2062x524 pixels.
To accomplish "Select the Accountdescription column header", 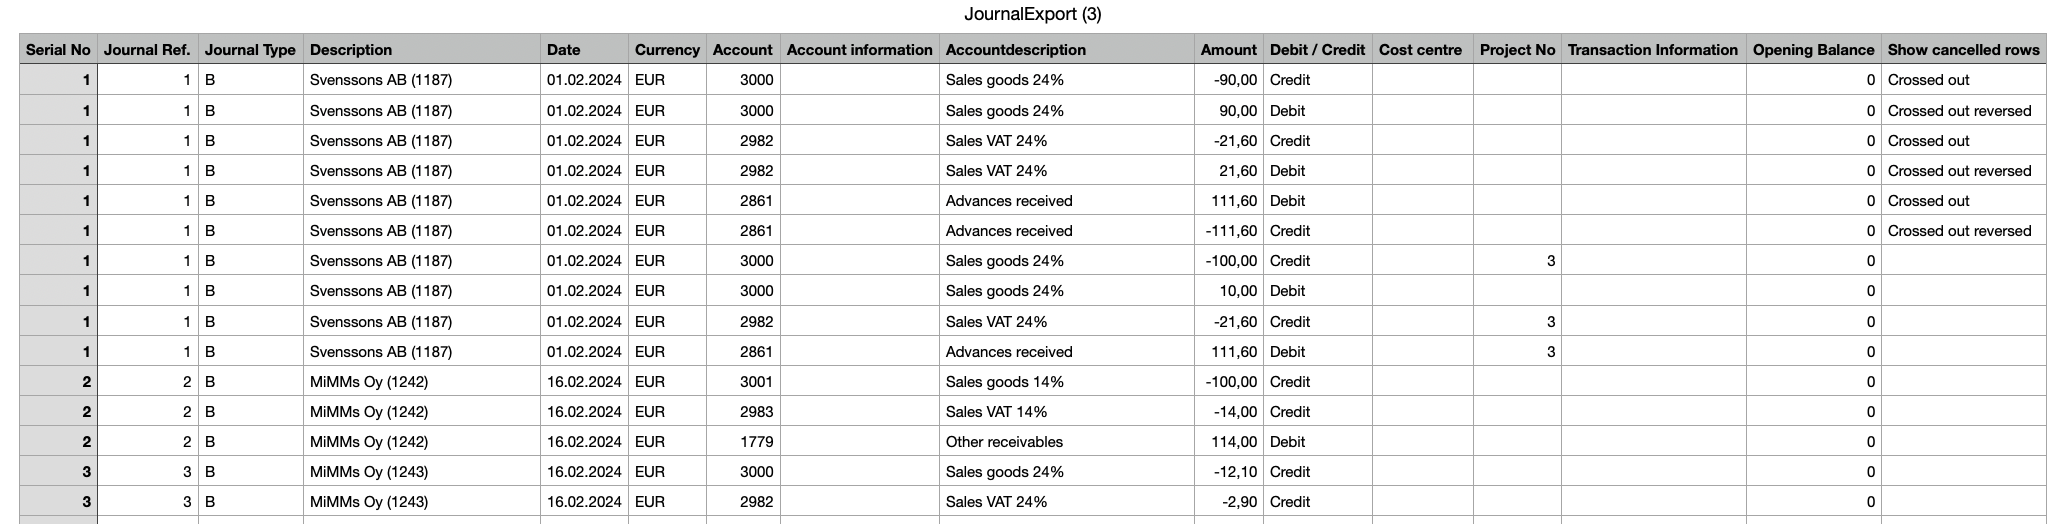I will coord(1066,49).
